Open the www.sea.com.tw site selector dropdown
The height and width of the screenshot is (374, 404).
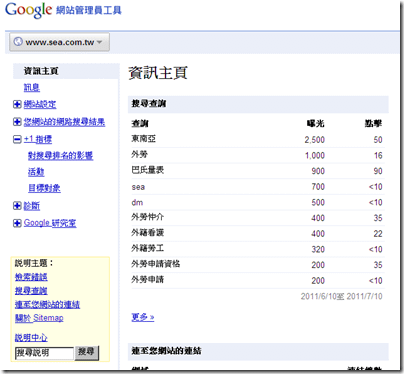click(59, 42)
